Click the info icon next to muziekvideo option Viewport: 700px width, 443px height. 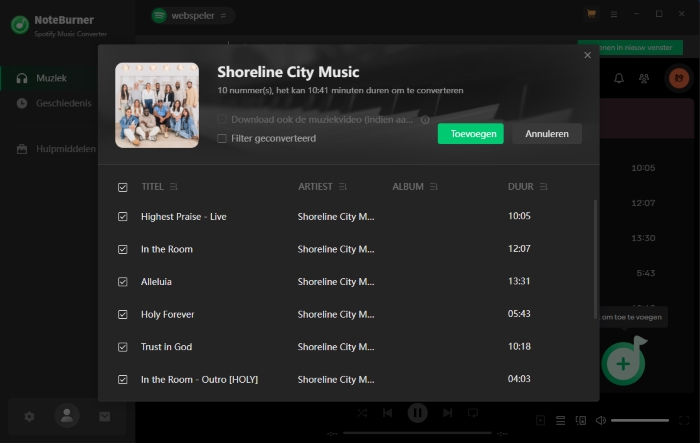pos(425,120)
